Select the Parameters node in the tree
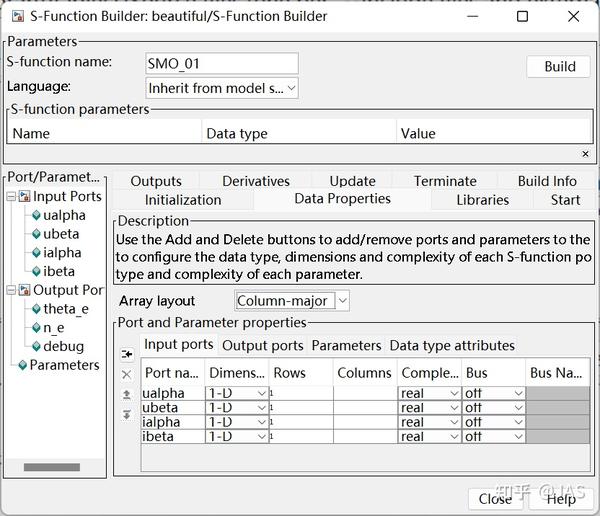600x516 pixels. point(64,365)
